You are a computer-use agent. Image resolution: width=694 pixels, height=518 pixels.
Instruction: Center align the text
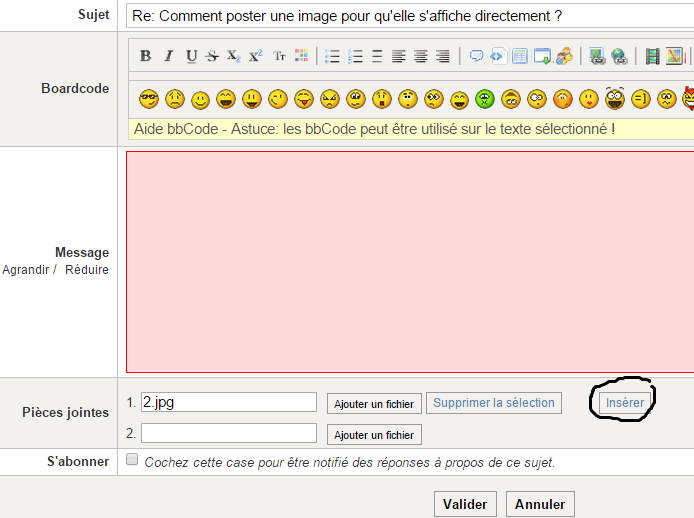(x=420, y=56)
